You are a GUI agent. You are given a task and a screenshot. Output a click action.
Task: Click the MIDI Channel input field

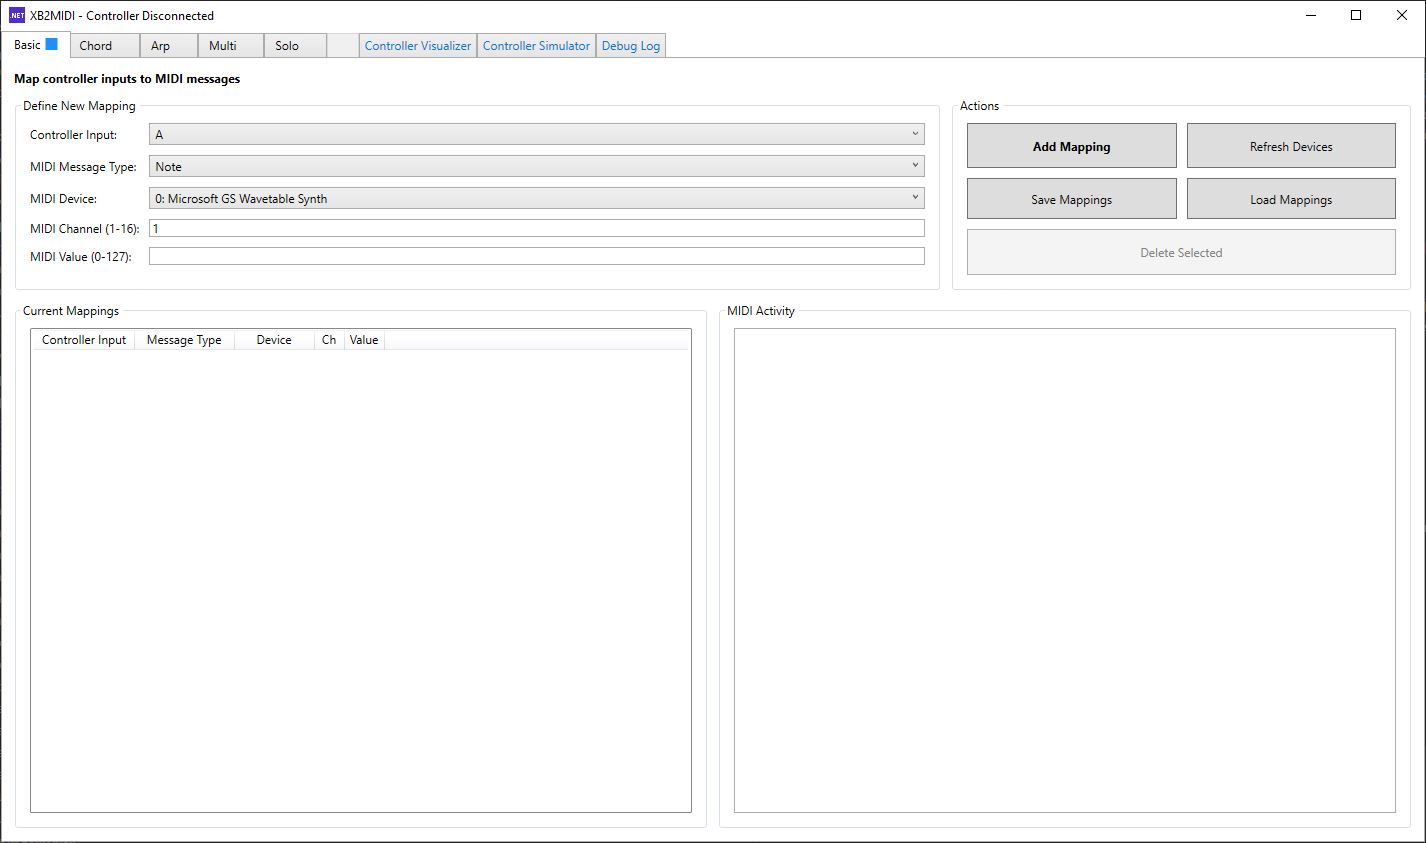coord(536,229)
